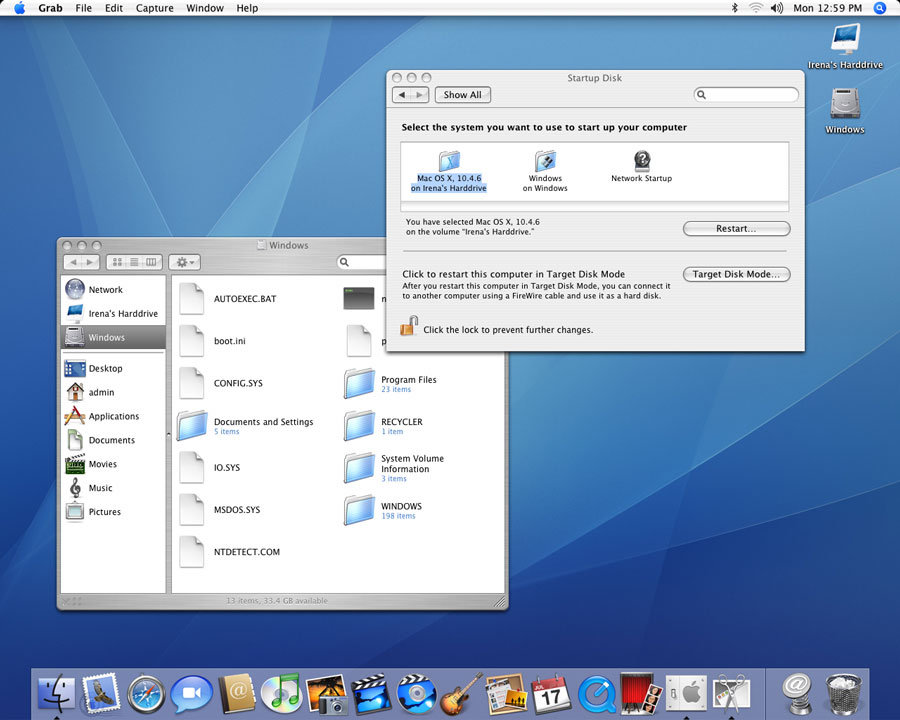Select the RECYCLER folder
The width and height of the screenshot is (900, 720).
pos(383,425)
